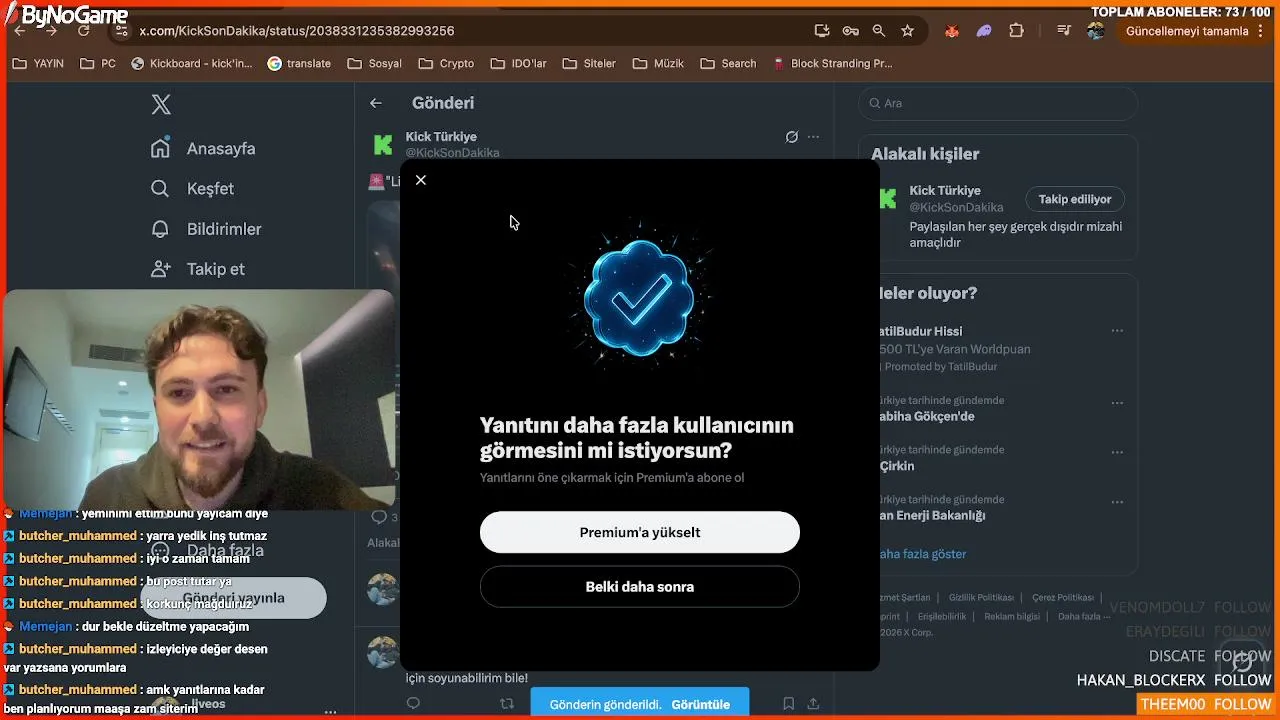Open the Takip et sidebar item
Screen dimensions: 1280x720
coord(198,268)
